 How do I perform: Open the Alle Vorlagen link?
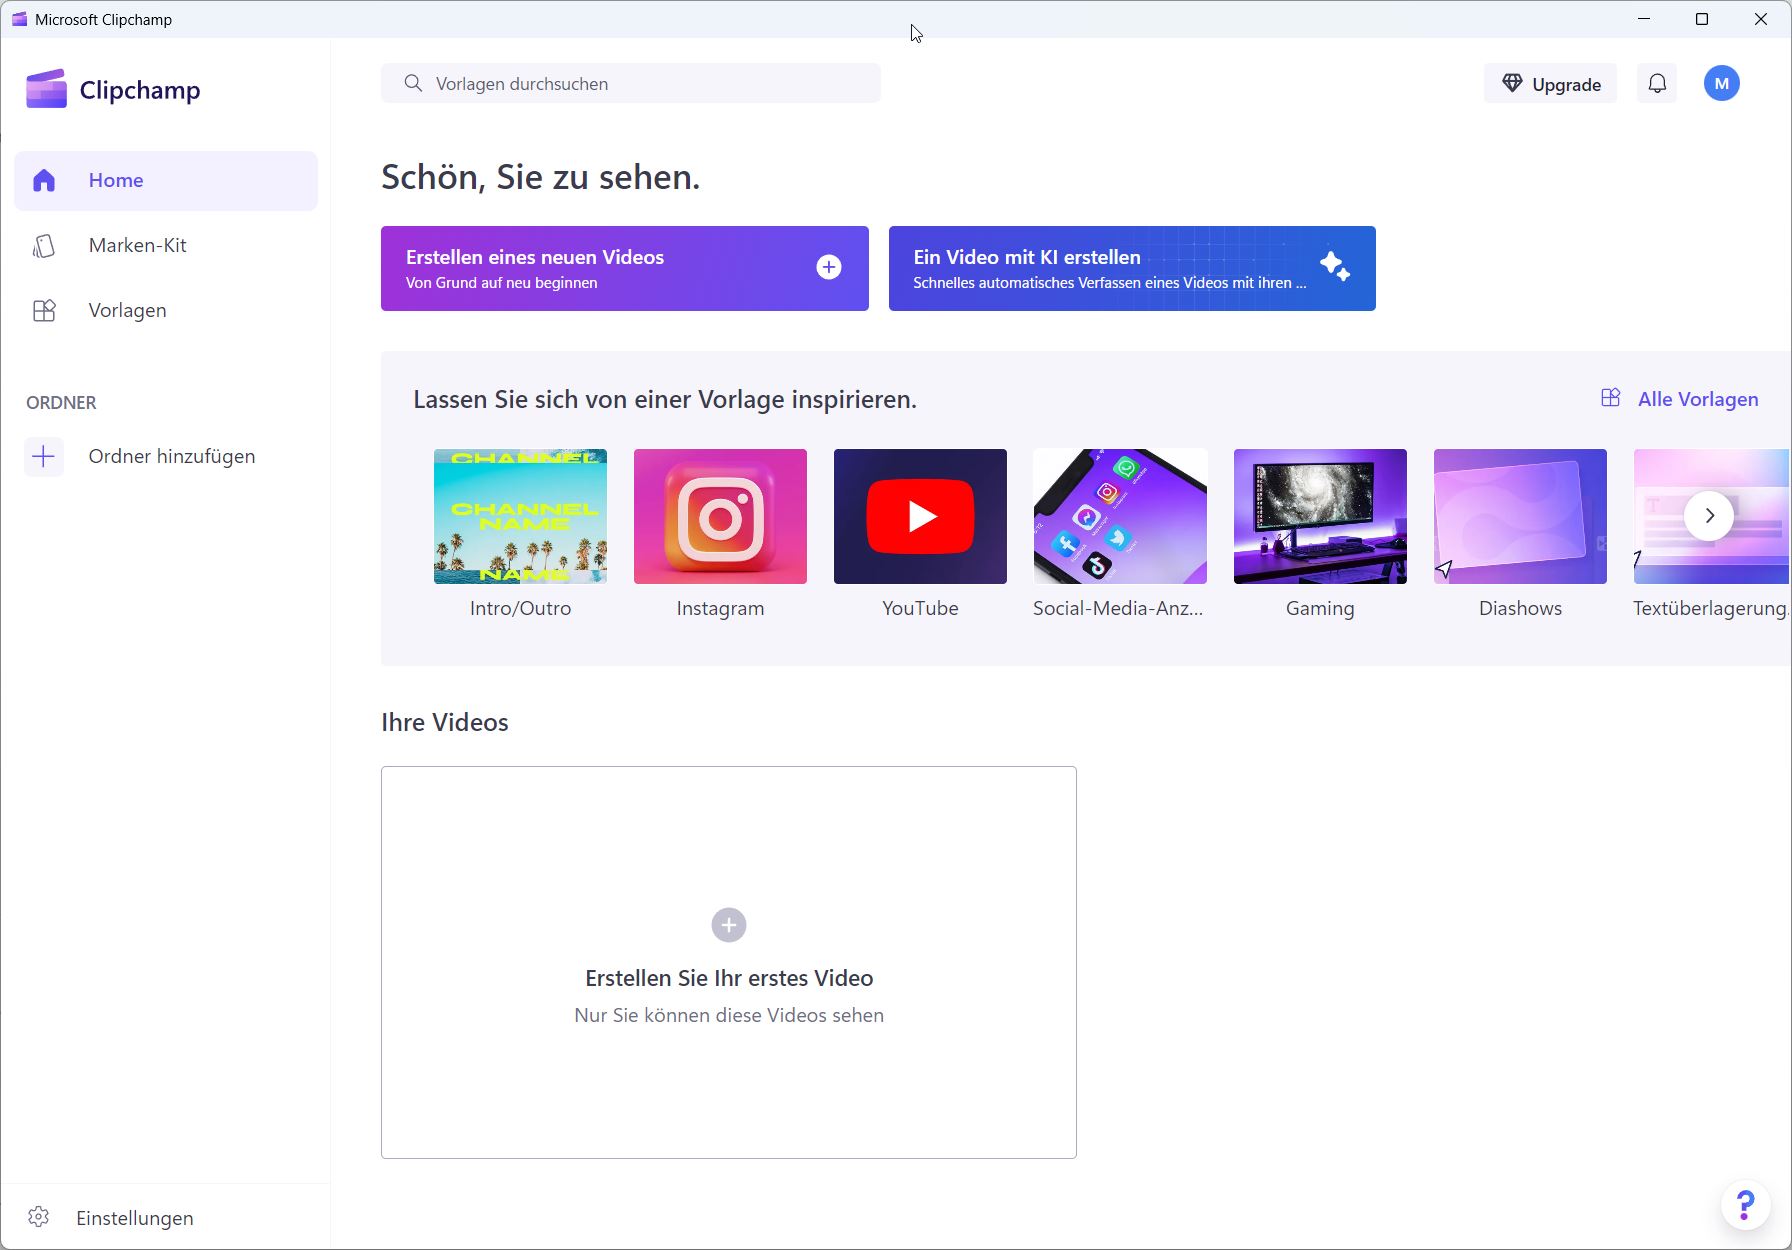tap(1680, 399)
